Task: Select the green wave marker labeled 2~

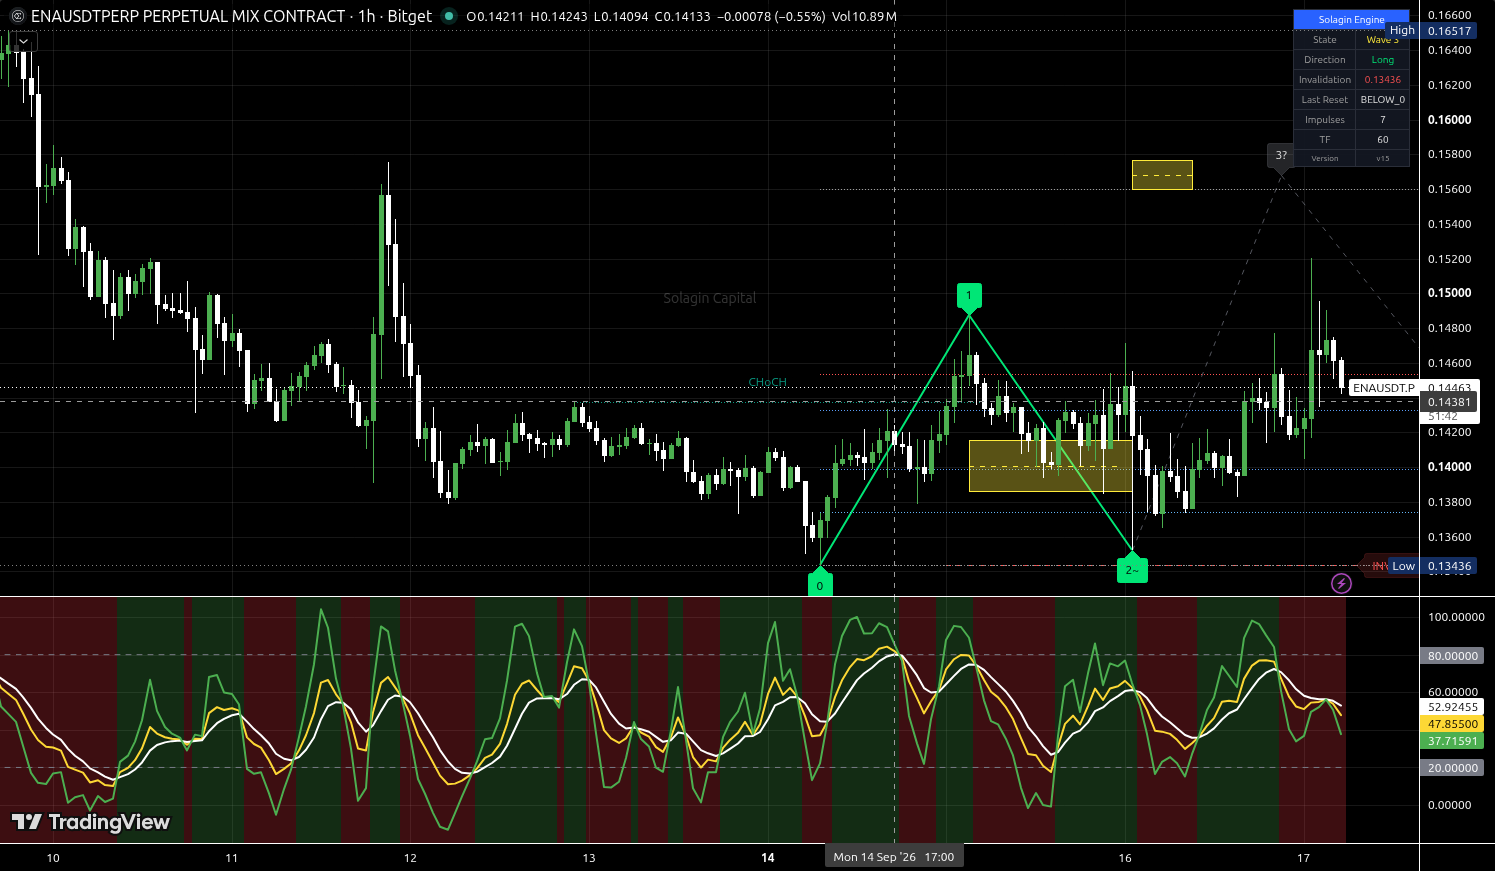Action: 1132,570
